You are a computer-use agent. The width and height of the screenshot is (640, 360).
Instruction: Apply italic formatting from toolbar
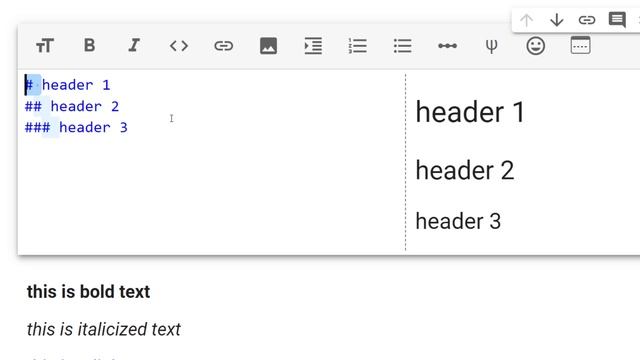(x=134, y=45)
